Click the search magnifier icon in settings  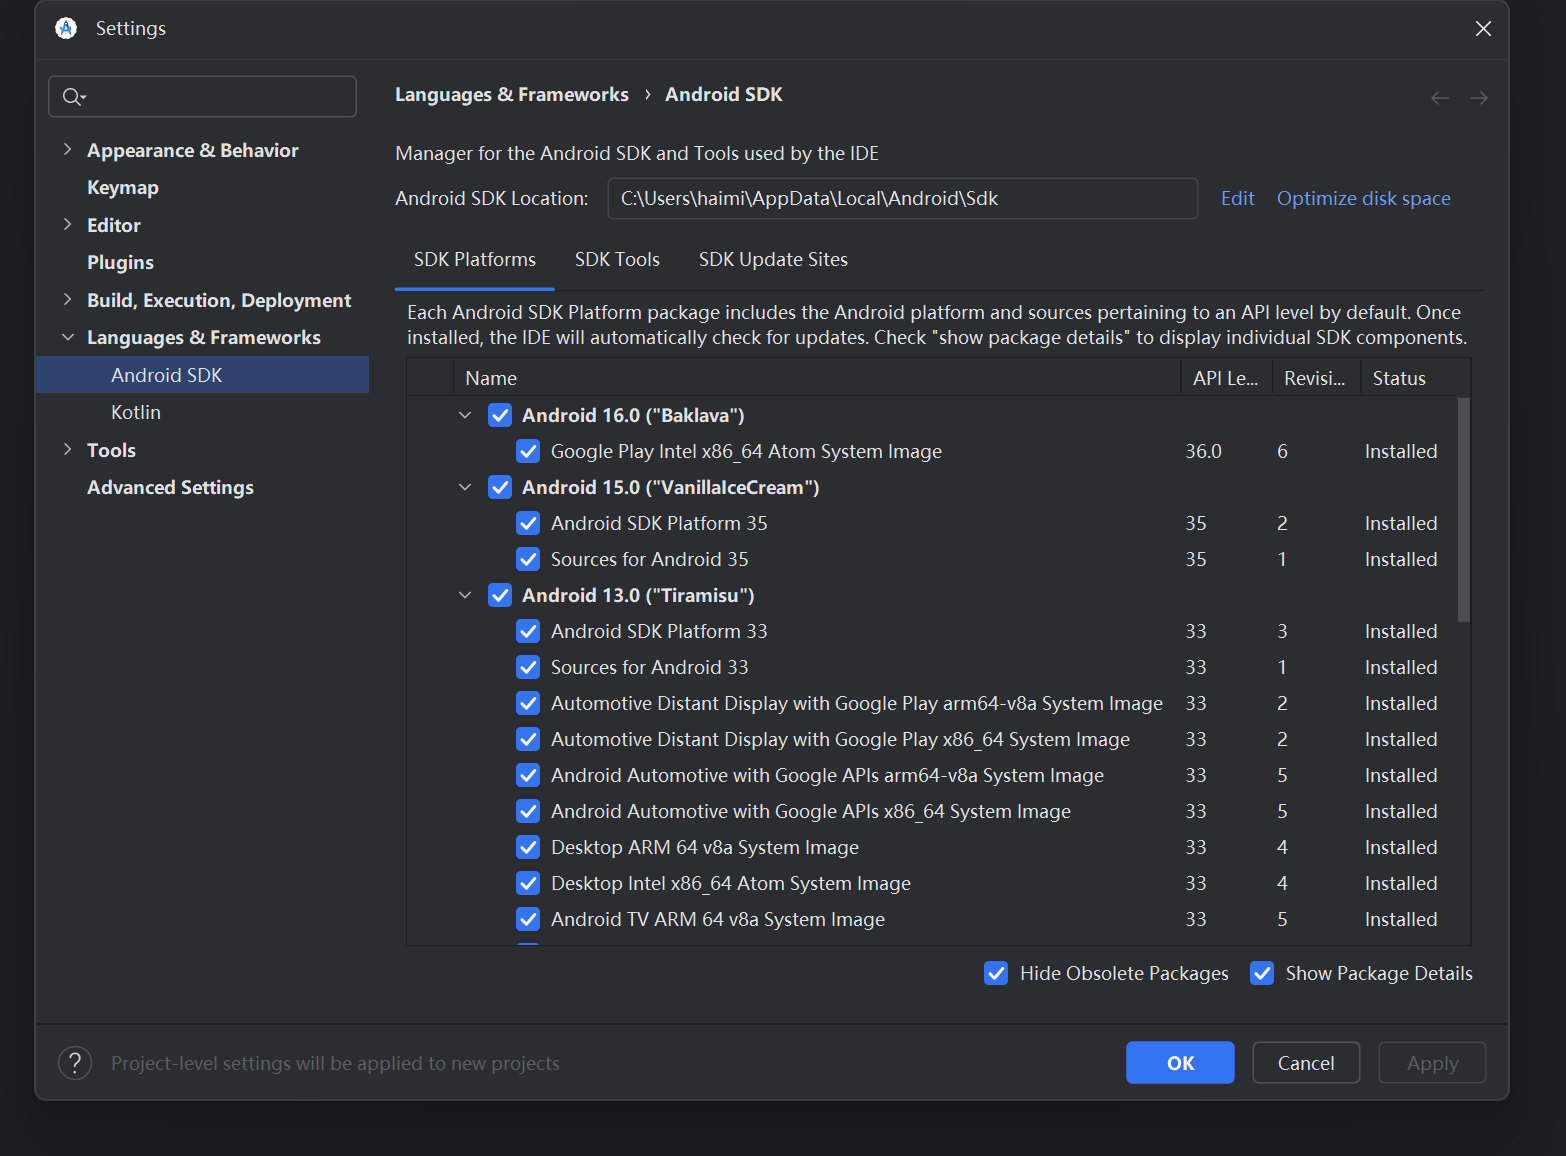pos(72,97)
